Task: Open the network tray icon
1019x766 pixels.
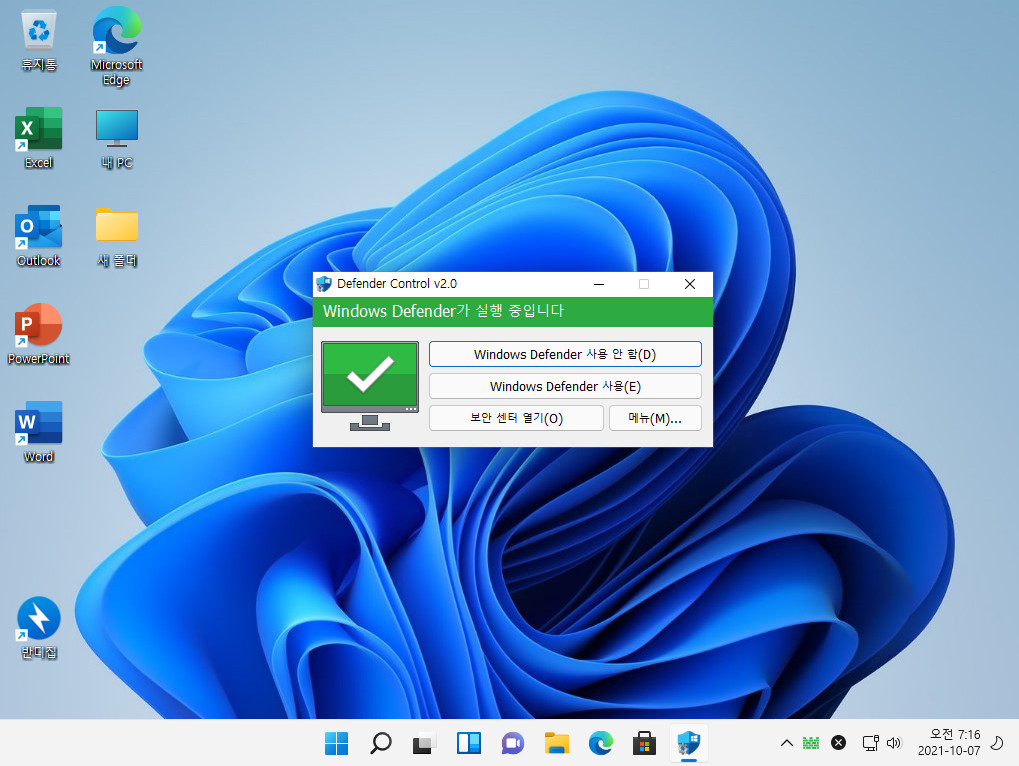Action: (x=870, y=743)
